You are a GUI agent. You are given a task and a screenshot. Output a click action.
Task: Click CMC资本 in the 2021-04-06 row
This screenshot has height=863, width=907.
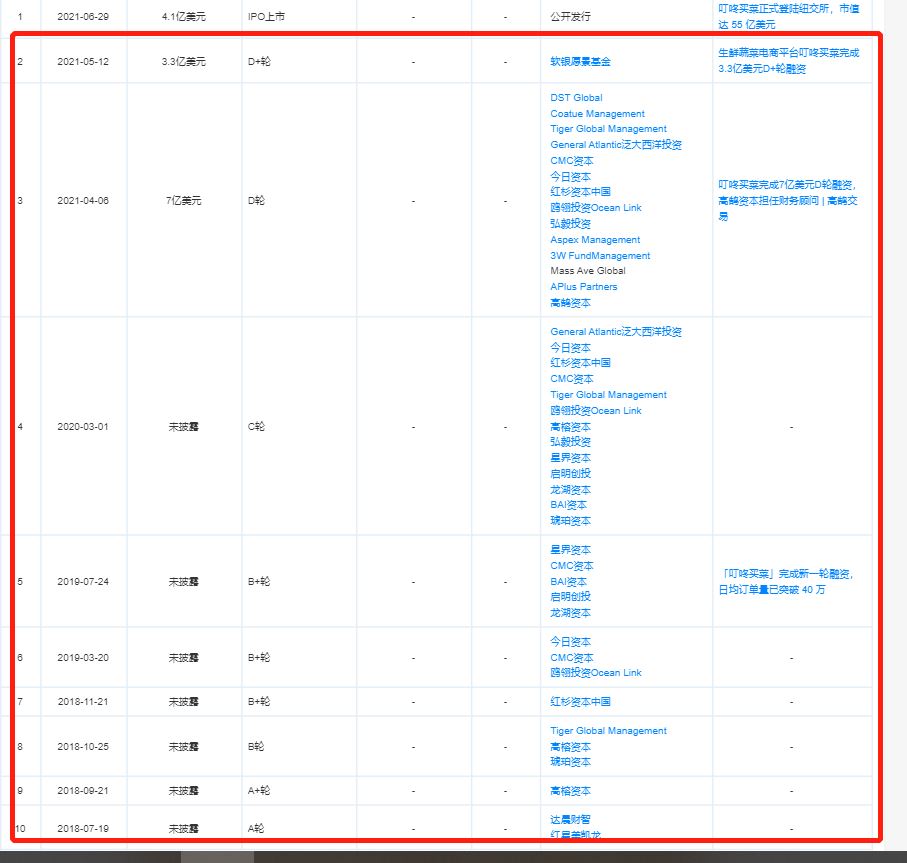pyautogui.click(x=572, y=161)
